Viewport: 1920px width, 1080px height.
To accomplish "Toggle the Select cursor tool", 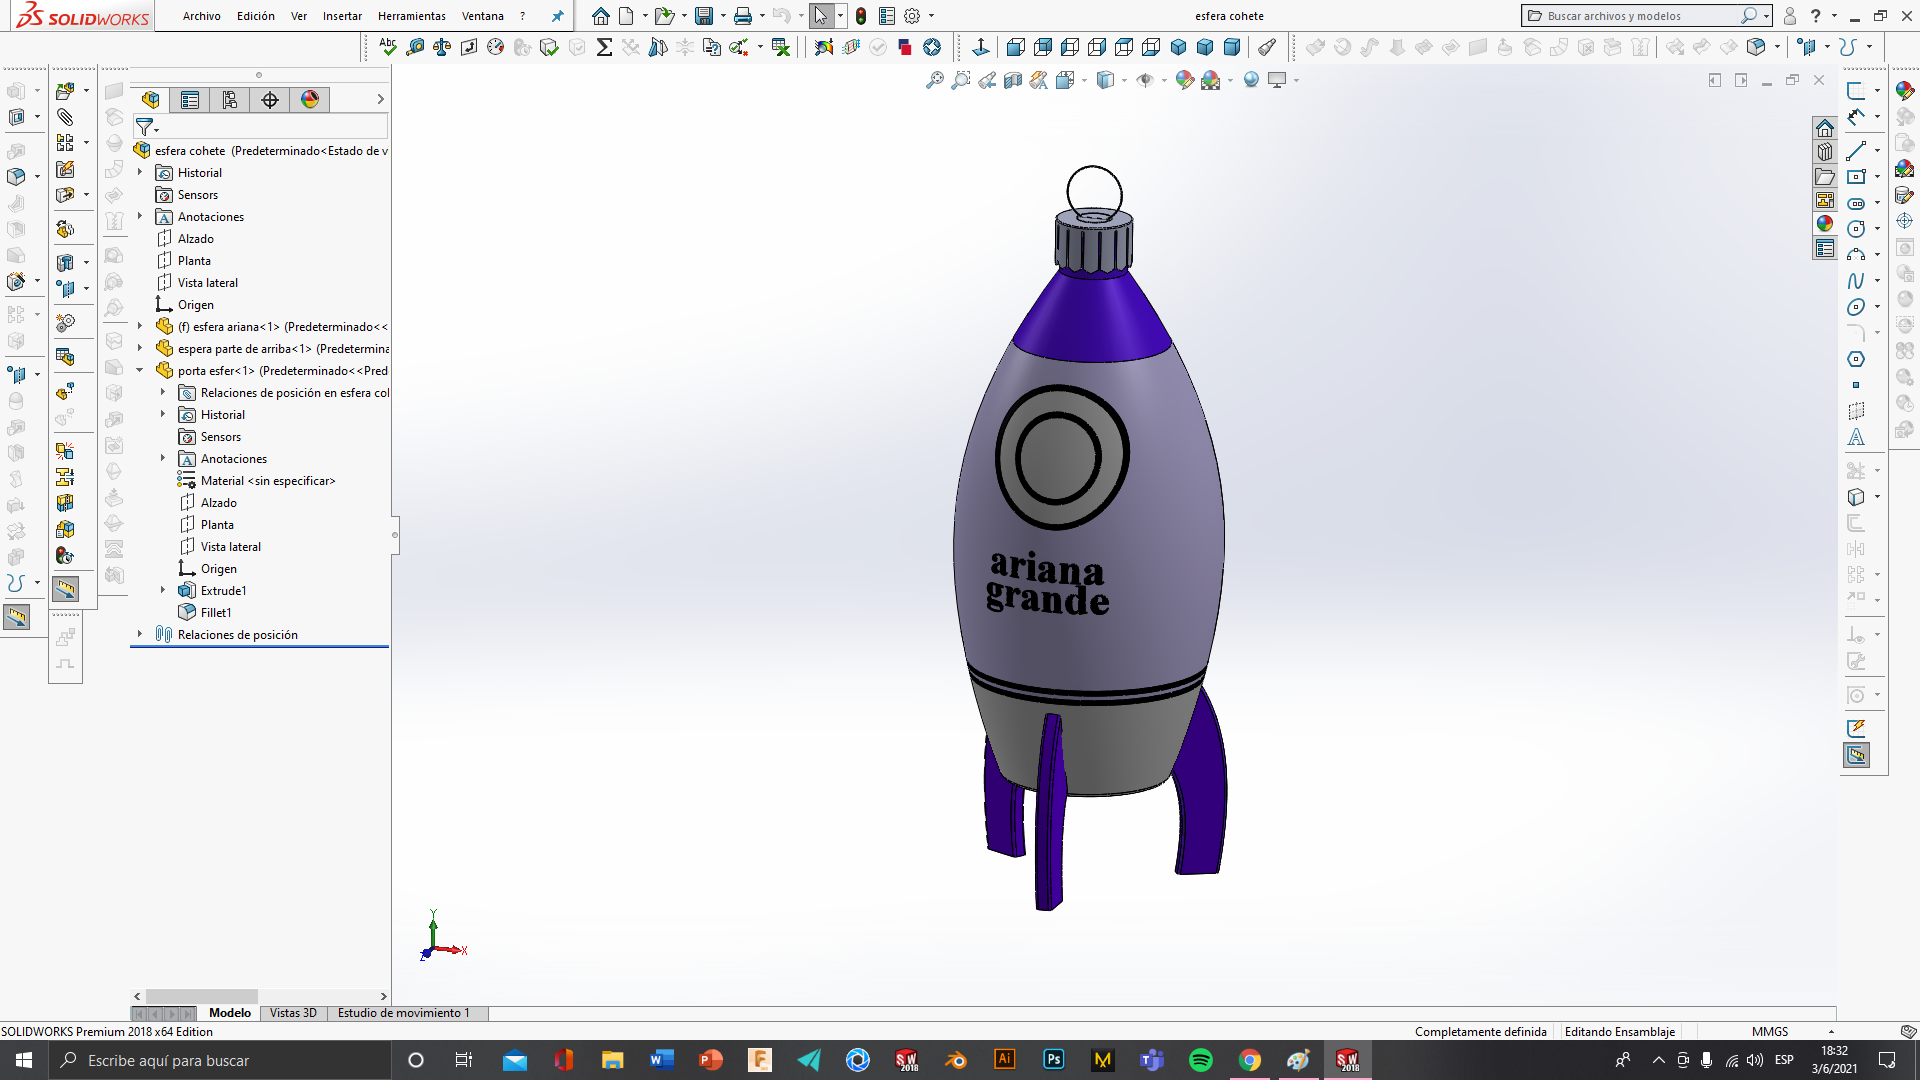I will tap(820, 16).
